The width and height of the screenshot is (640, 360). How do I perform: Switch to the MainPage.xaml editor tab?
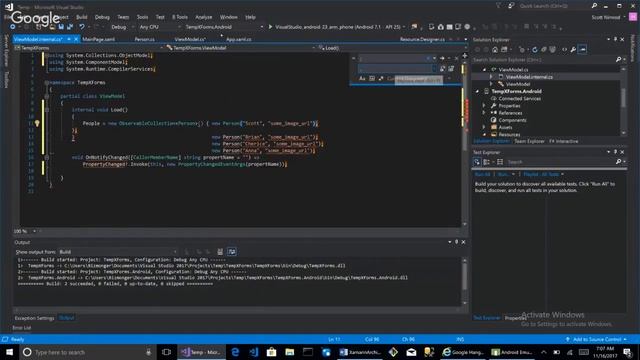click(99, 39)
